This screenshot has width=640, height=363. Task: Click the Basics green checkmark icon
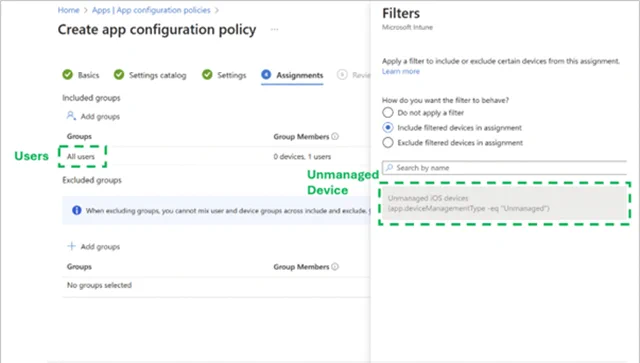[x=68, y=75]
